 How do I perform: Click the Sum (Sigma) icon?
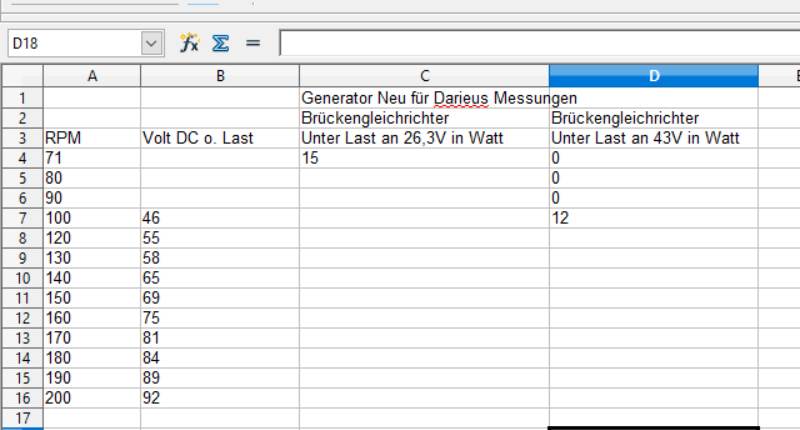(220, 43)
